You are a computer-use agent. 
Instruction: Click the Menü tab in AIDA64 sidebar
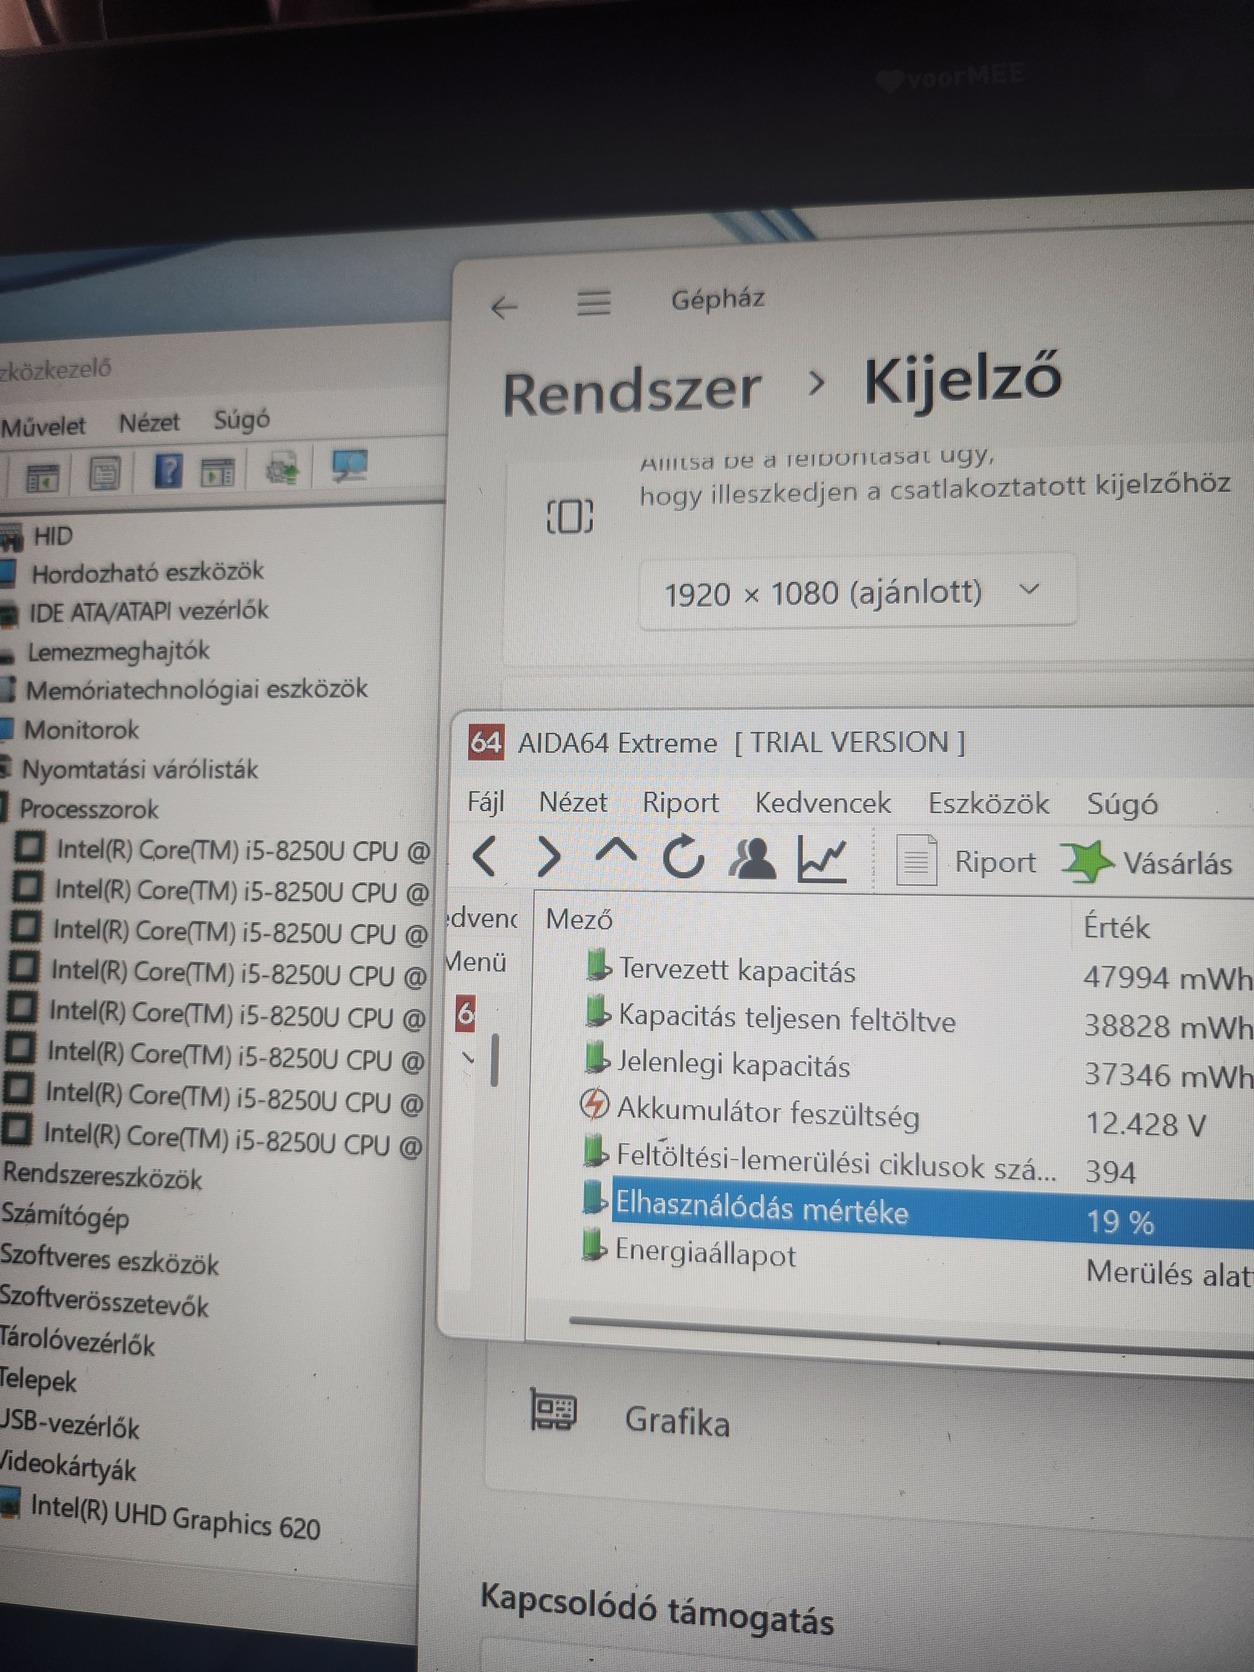[x=476, y=962]
